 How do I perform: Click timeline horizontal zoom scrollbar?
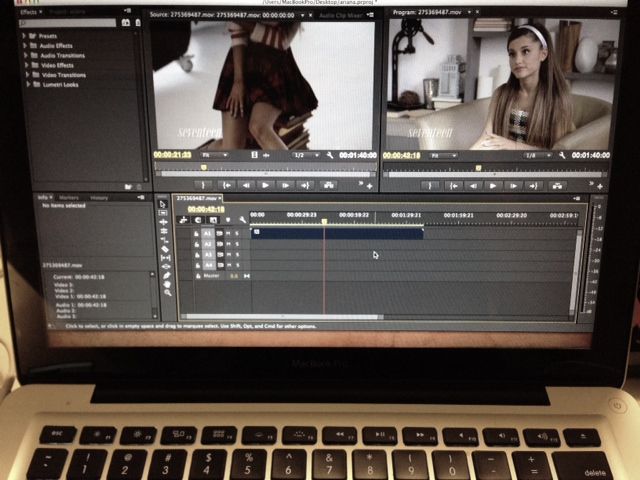coord(282,317)
